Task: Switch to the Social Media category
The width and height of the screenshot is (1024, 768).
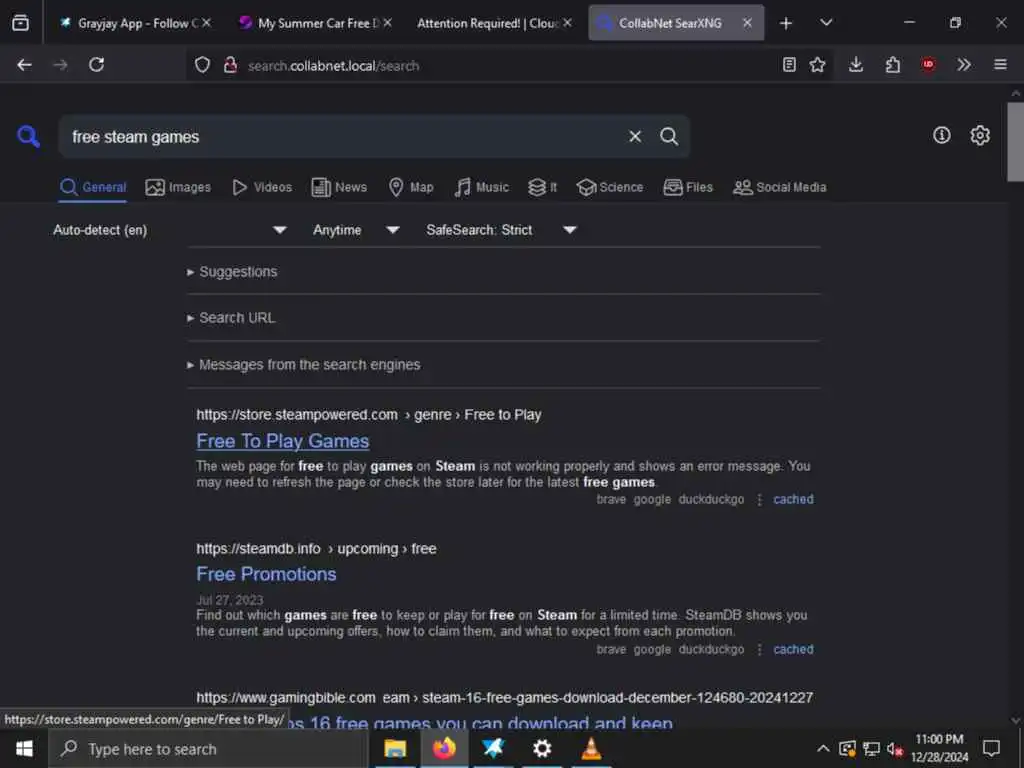Action: (x=779, y=187)
